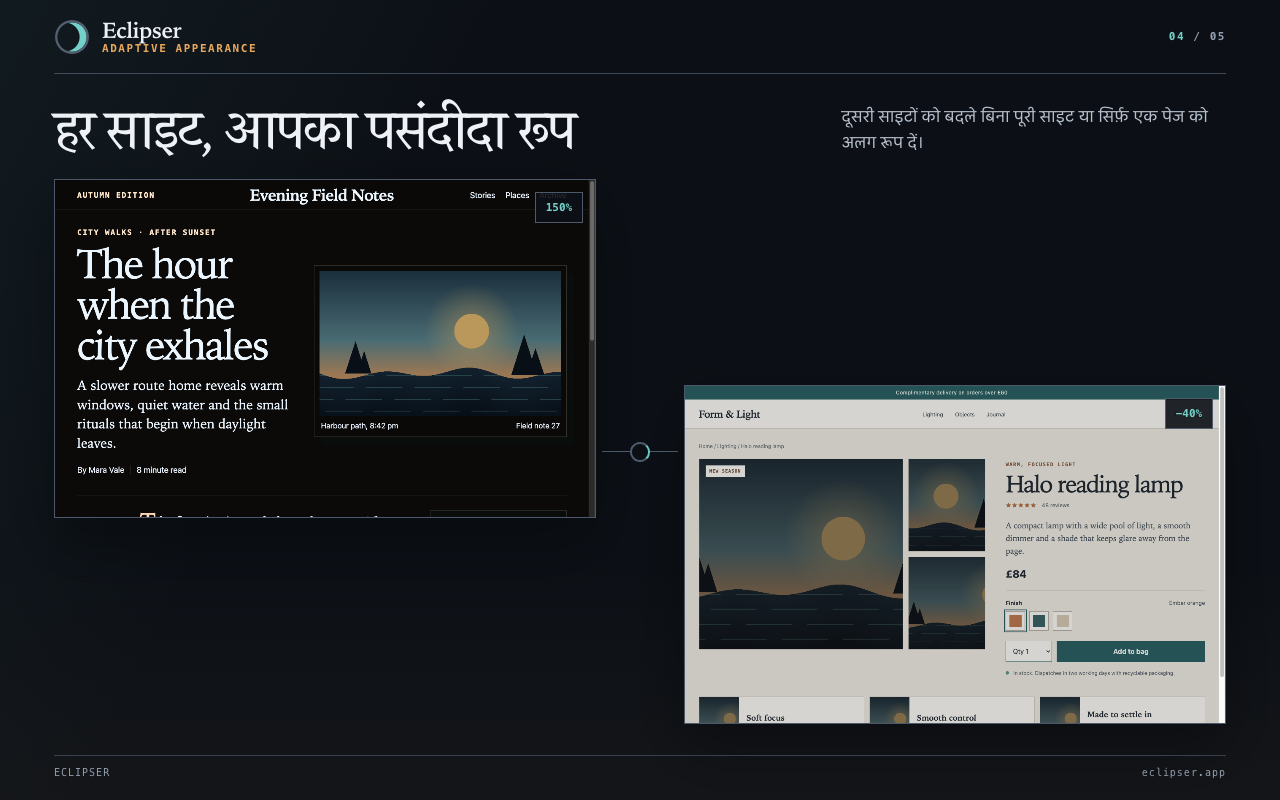Click the Form & Light site logo
The height and width of the screenshot is (800, 1280).
pyautogui.click(x=729, y=414)
